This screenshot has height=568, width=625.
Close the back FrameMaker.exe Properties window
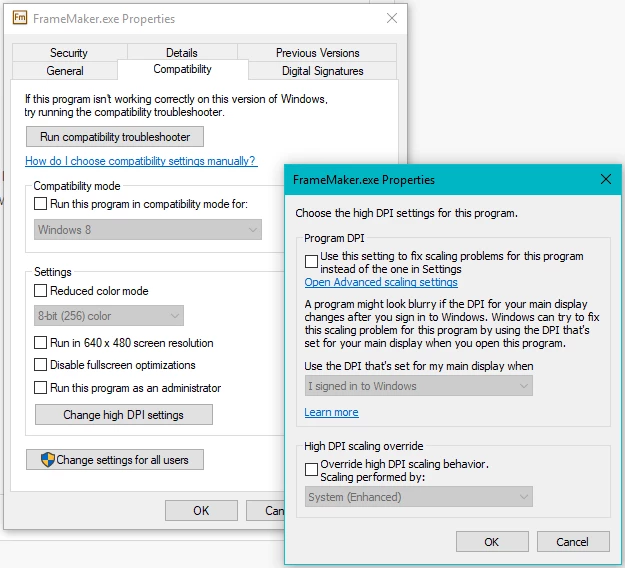(392, 18)
